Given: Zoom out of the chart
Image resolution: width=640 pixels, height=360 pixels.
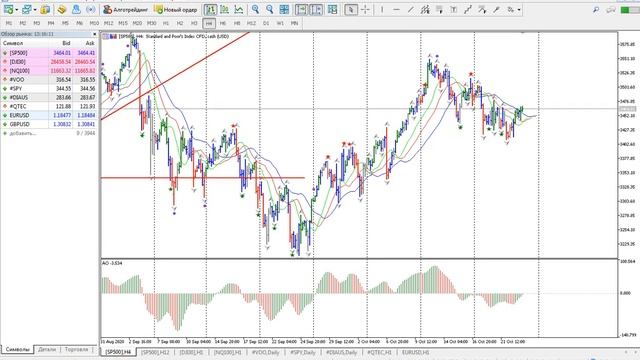Looking at the screenshot, I should [x=270, y=9].
